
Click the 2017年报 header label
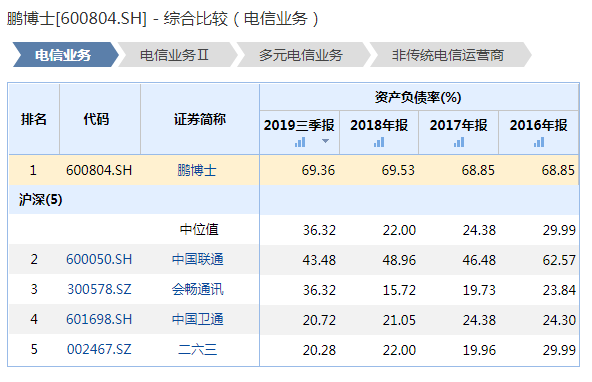click(x=458, y=125)
